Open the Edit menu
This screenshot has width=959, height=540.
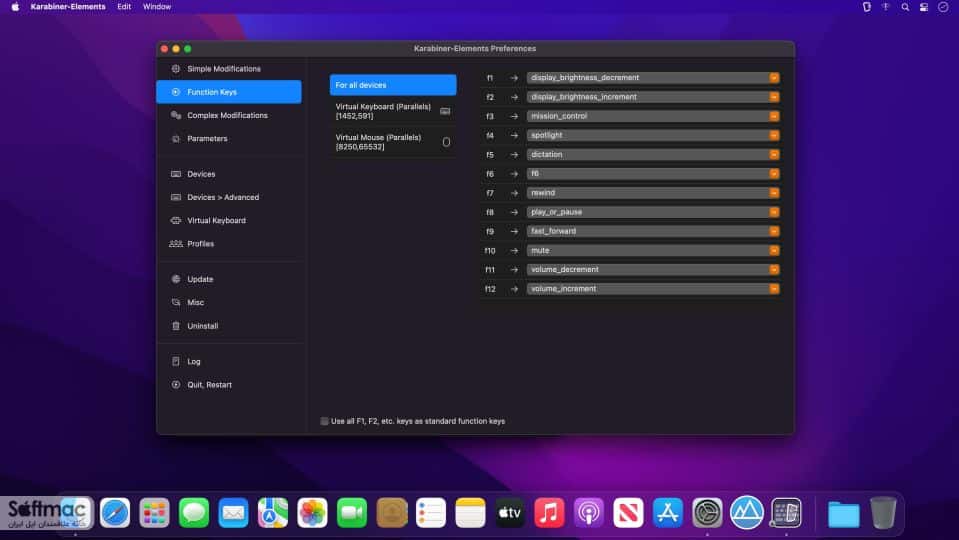click(124, 7)
